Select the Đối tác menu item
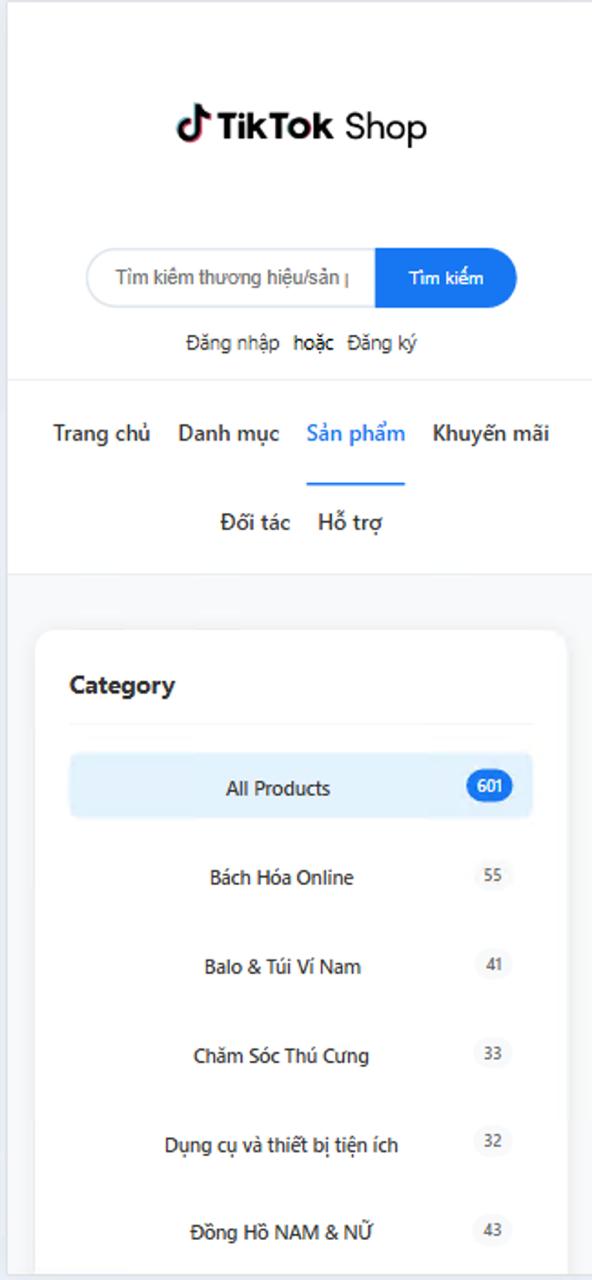This screenshot has width=592, height=1280. [254, 522]
